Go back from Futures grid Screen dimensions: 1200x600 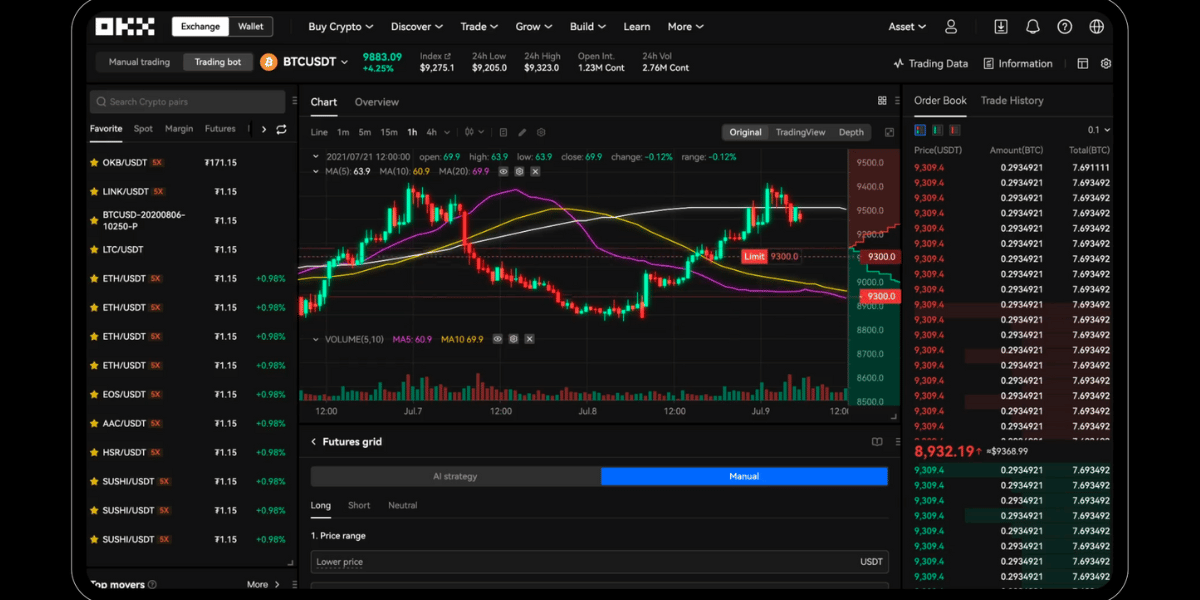[x=313, y=442]
